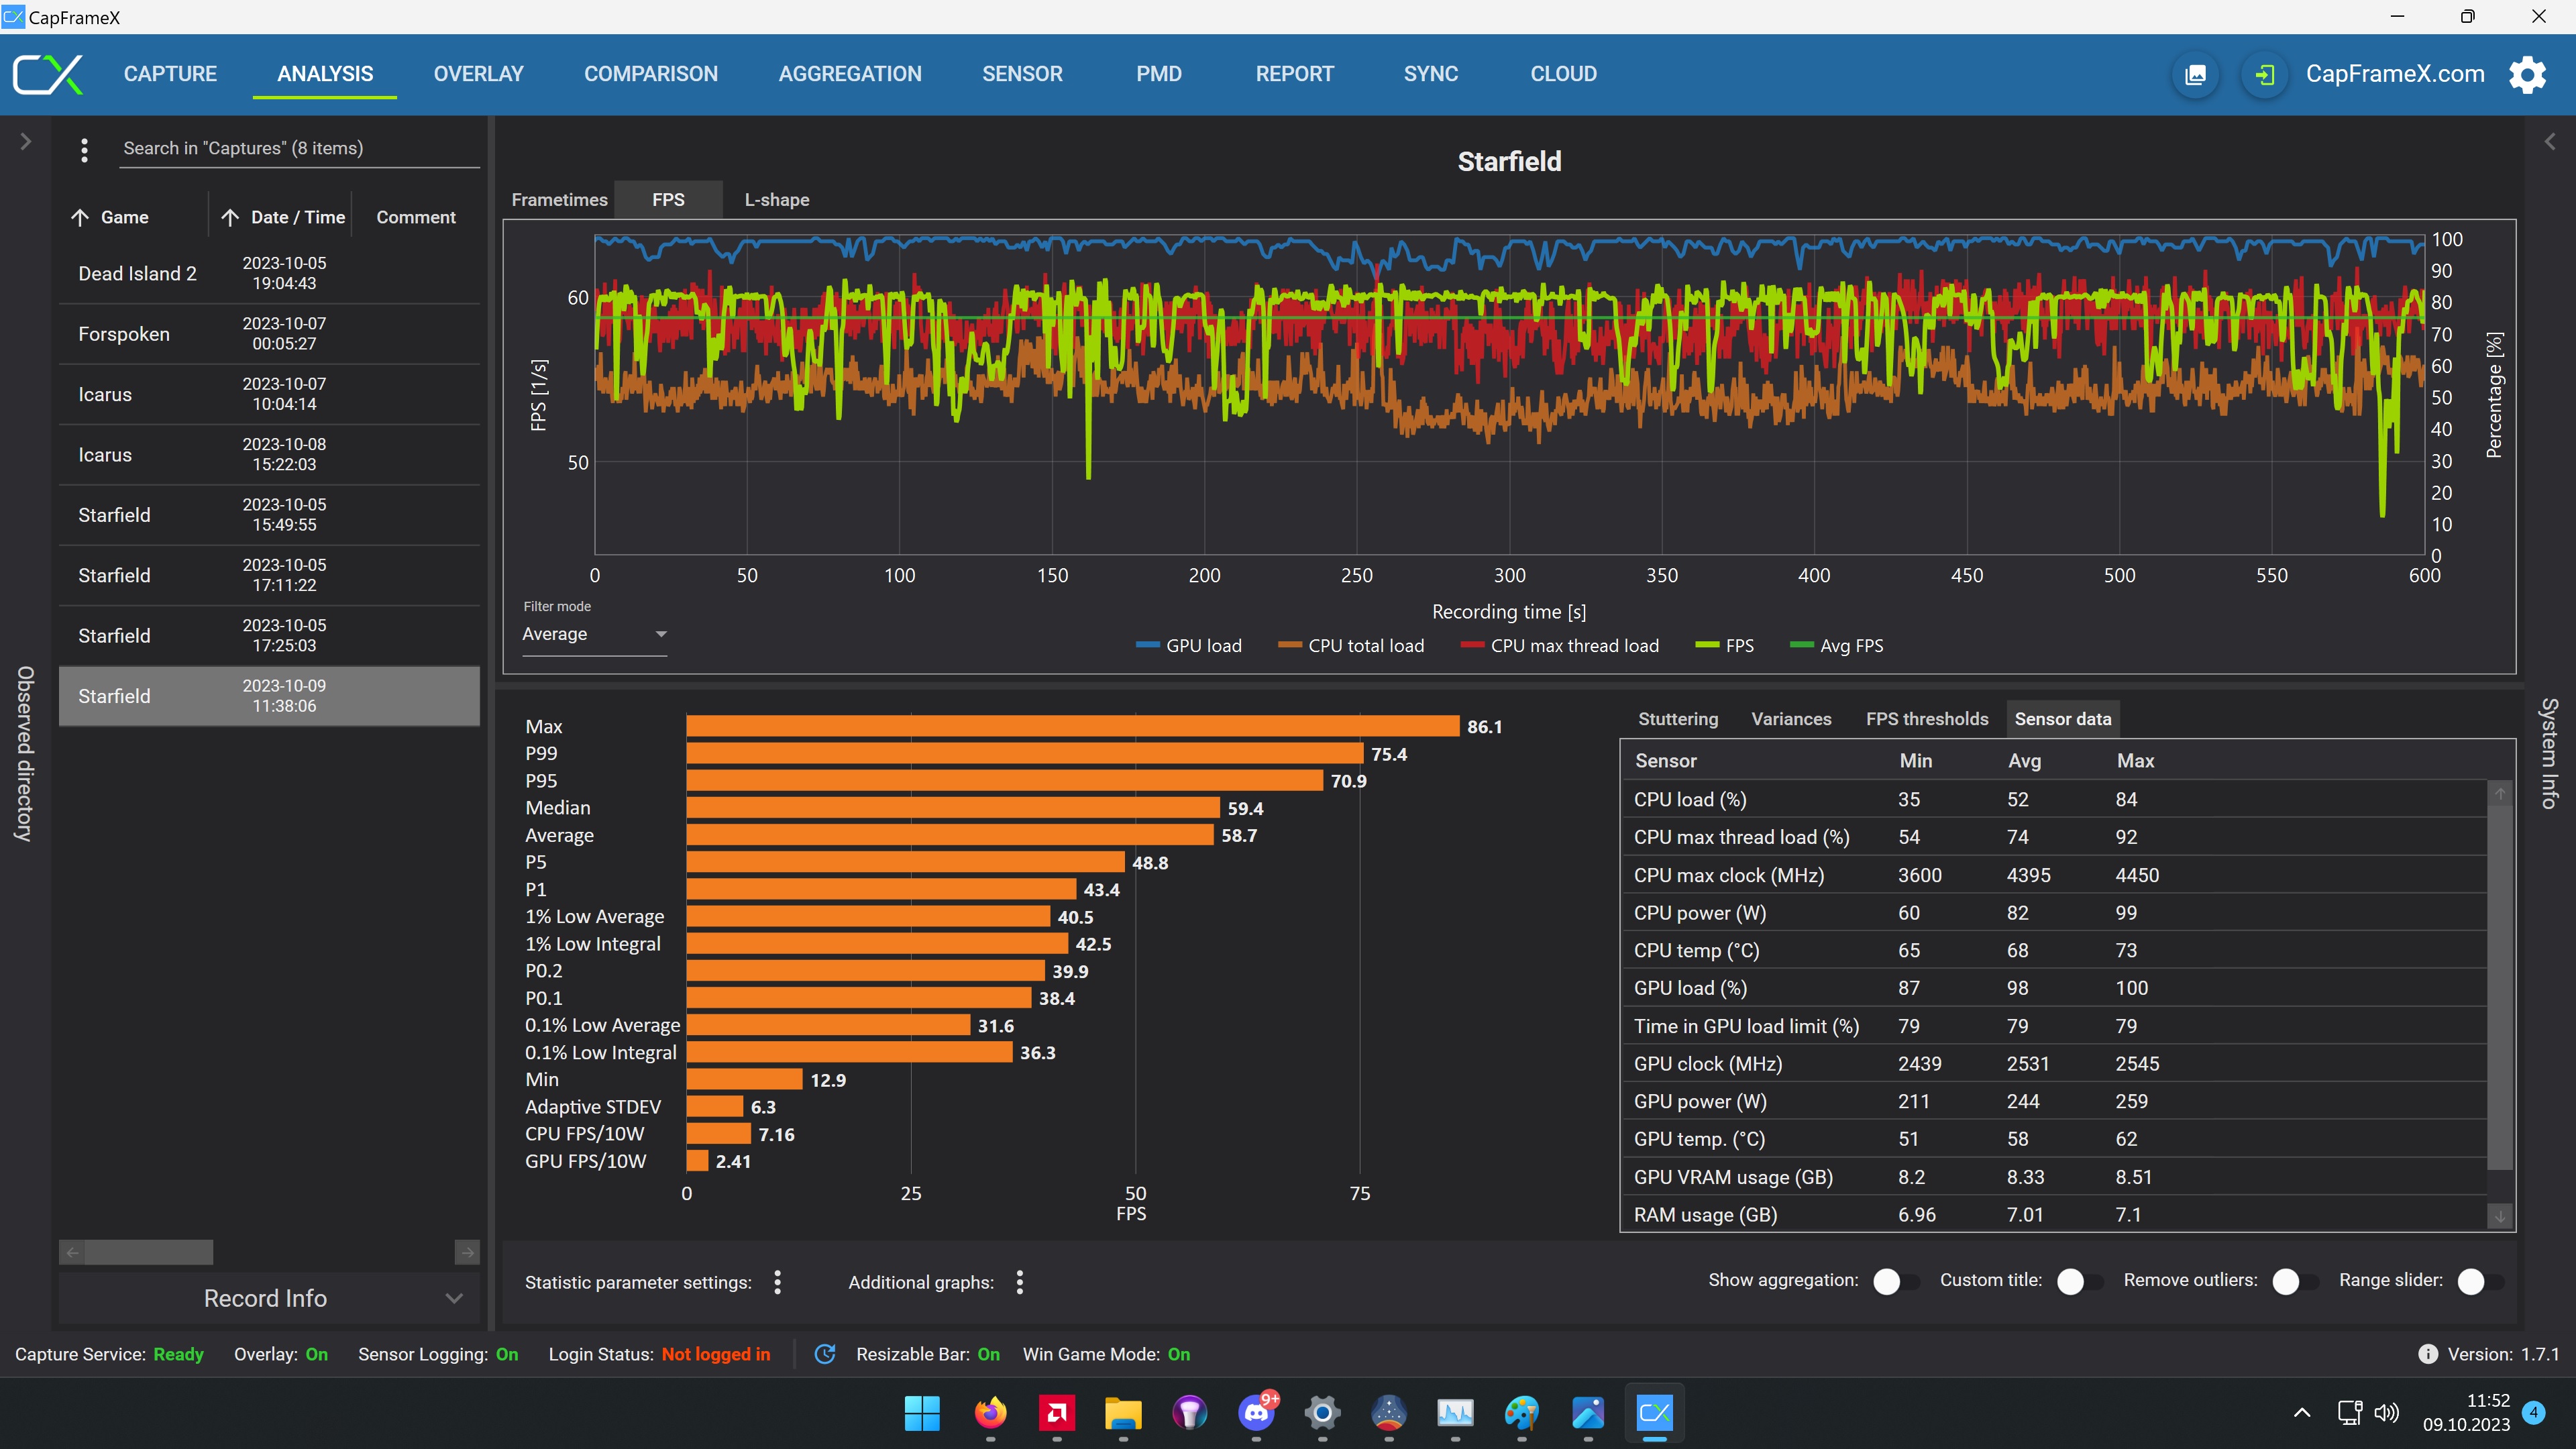The image size is (2576, 1449).
Task: Open the Filter mode Average dropdown
Action: coord(594,634)
